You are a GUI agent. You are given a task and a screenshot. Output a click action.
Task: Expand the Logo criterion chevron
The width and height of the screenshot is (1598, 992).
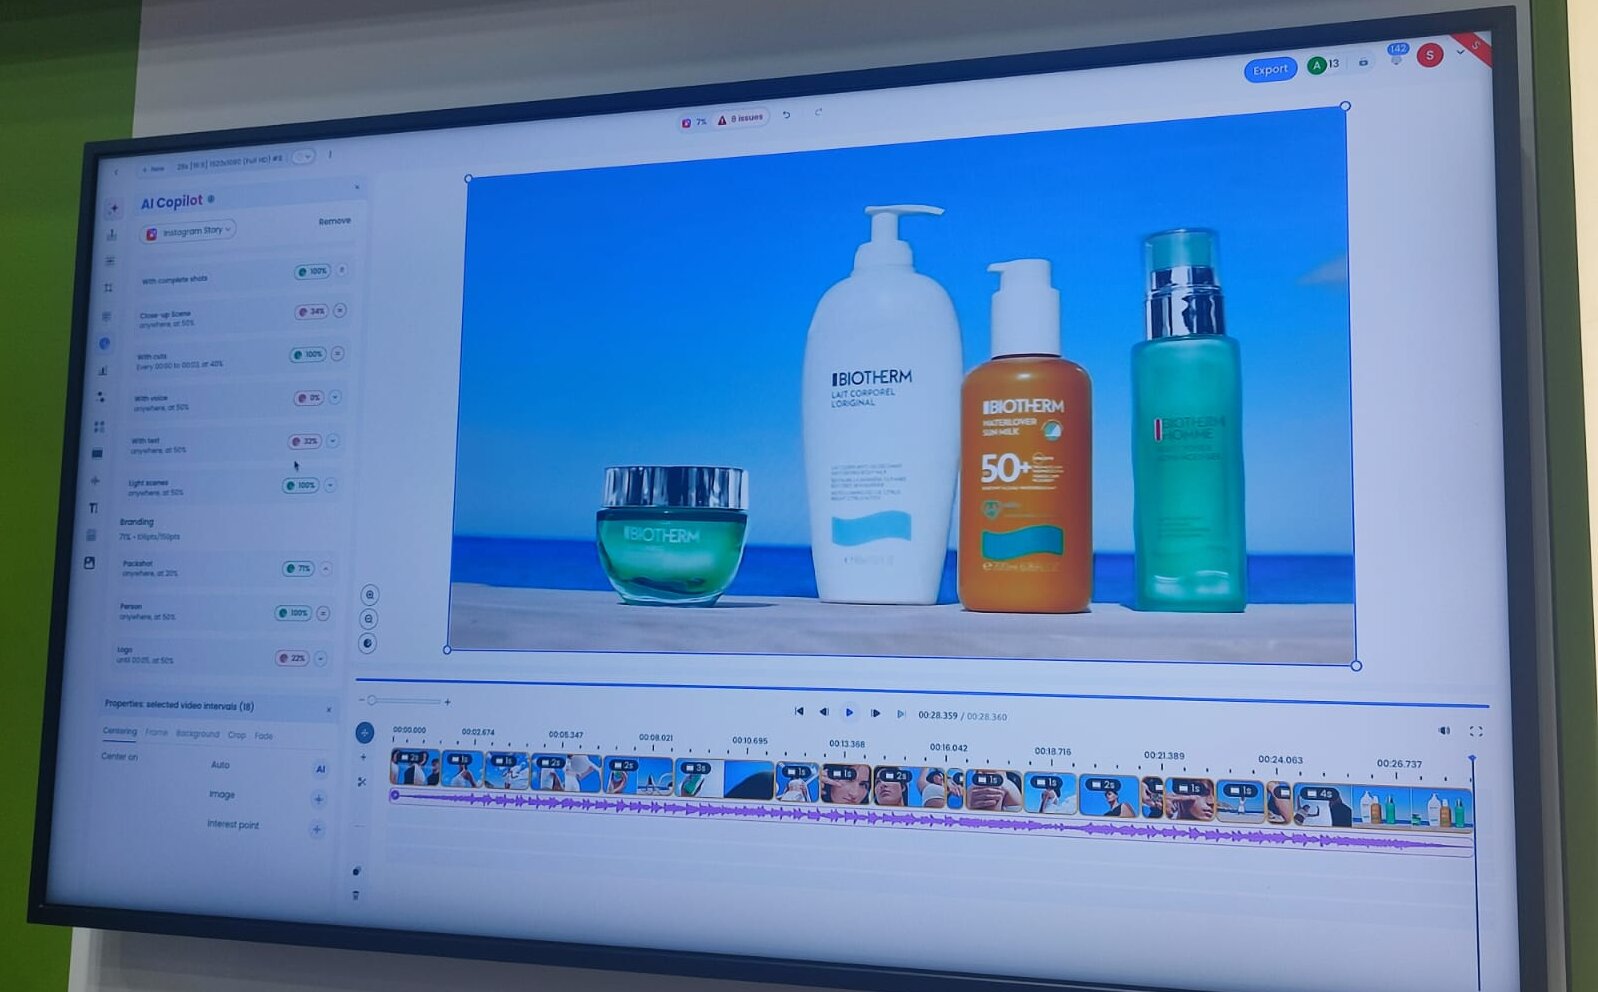click(x=320, y=658)
